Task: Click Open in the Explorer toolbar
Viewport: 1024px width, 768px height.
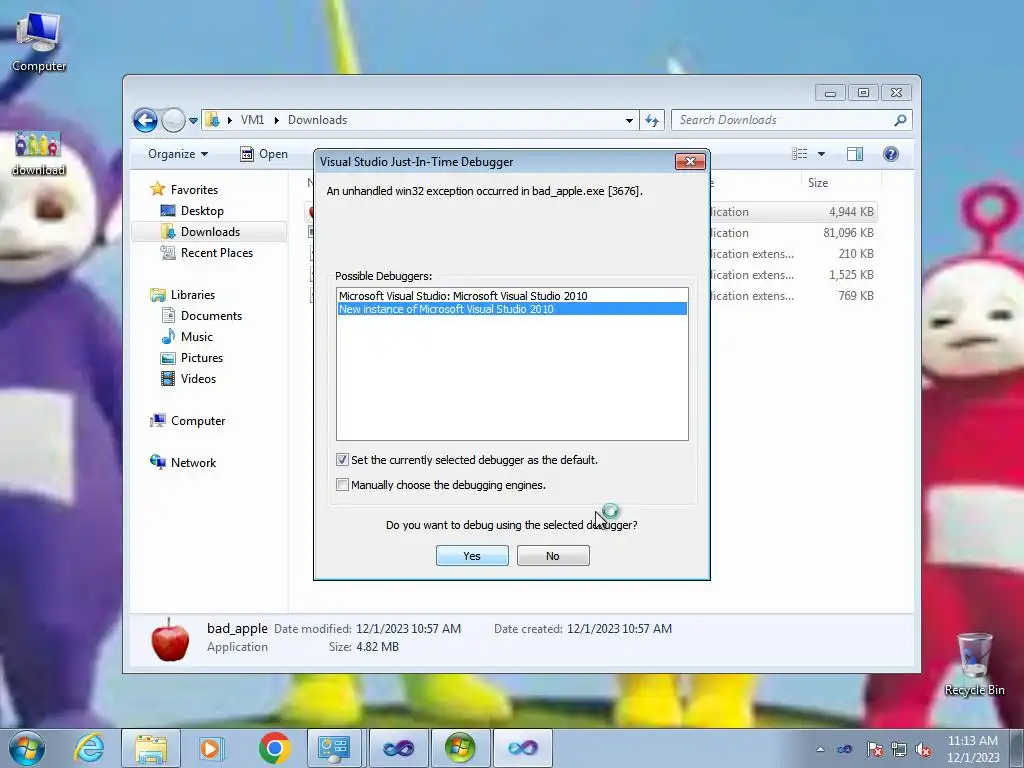Action: [x=264, y=154]
